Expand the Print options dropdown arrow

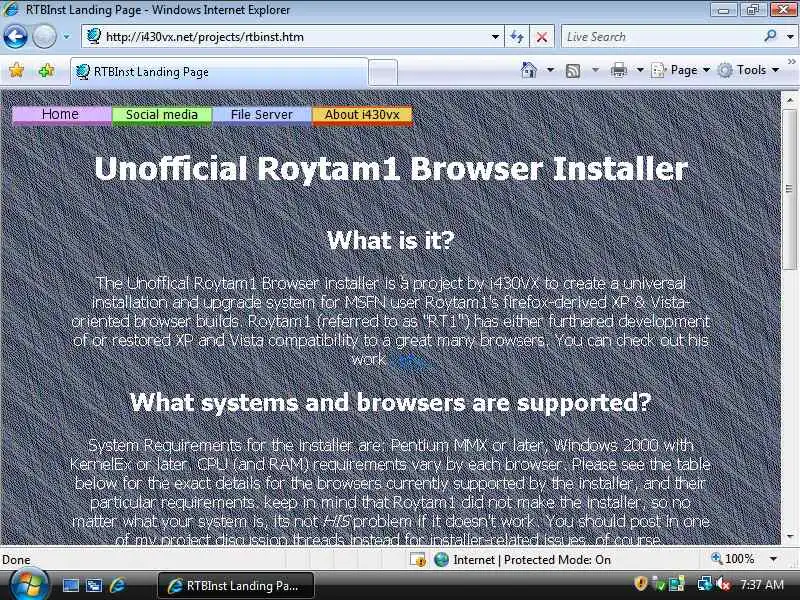pyautogui.click(x=640, y=70)
